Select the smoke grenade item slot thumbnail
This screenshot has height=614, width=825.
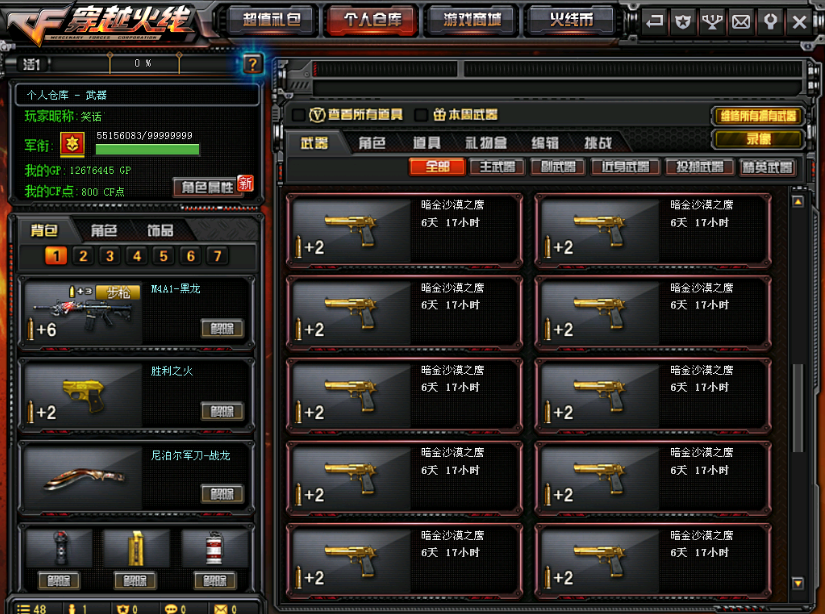(214, 548)
